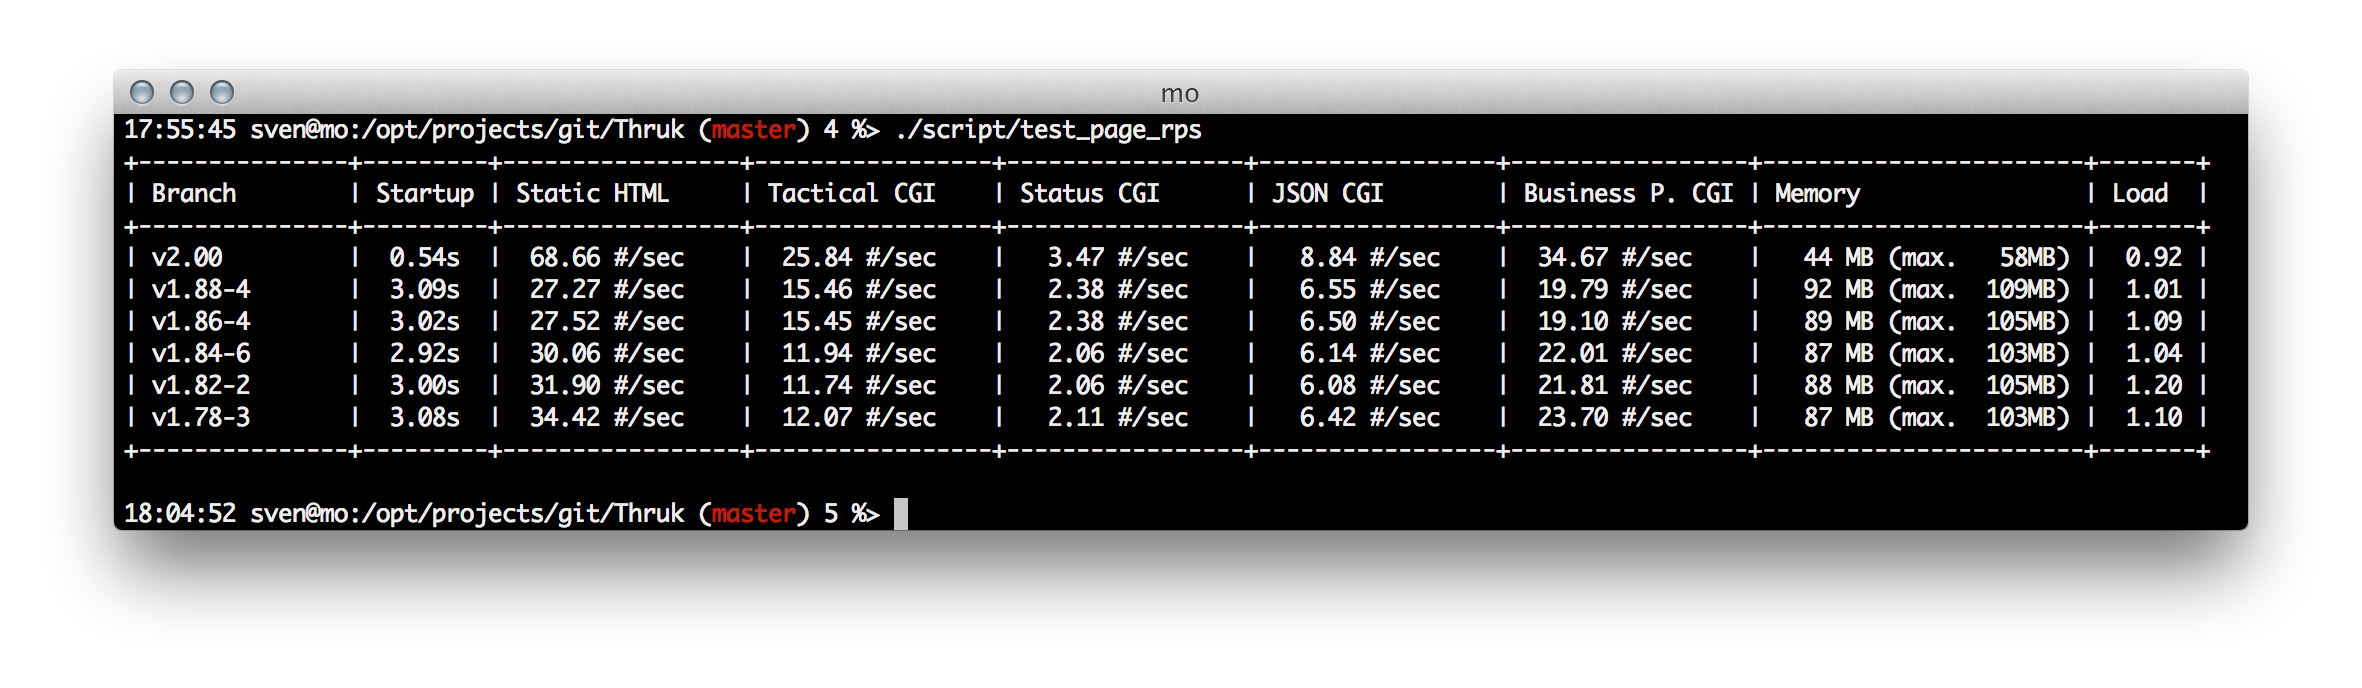Click the v2.00 branch row label
Screen dimensions: 2362x688
tap(187, 257)
